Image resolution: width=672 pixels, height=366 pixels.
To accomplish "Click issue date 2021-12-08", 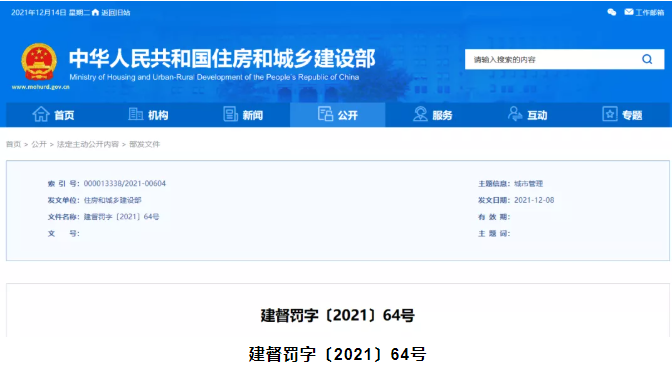I will point(534,200).
